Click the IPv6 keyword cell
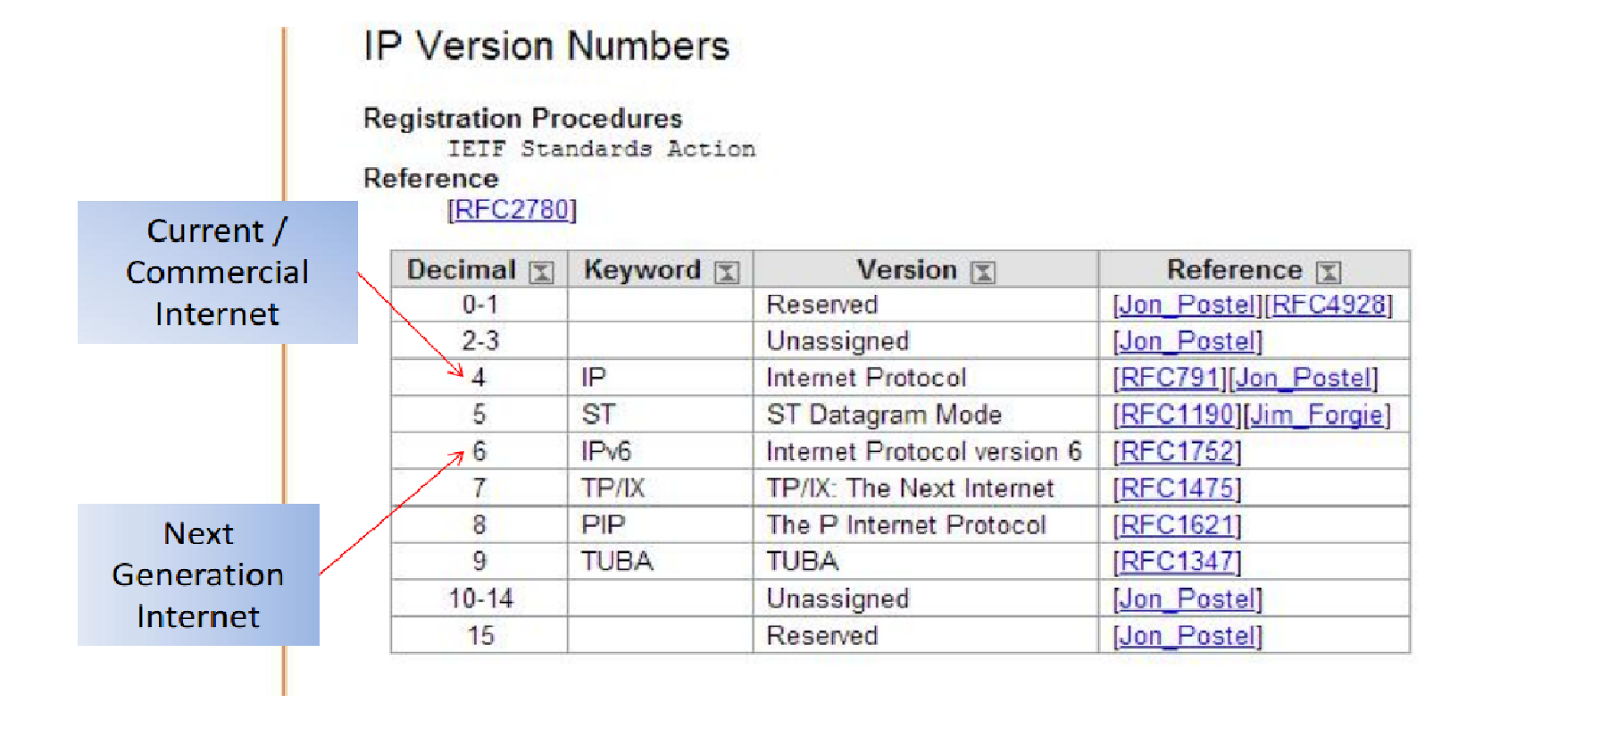The width and height of the screenshot is (1600, 745). point(660,452)
